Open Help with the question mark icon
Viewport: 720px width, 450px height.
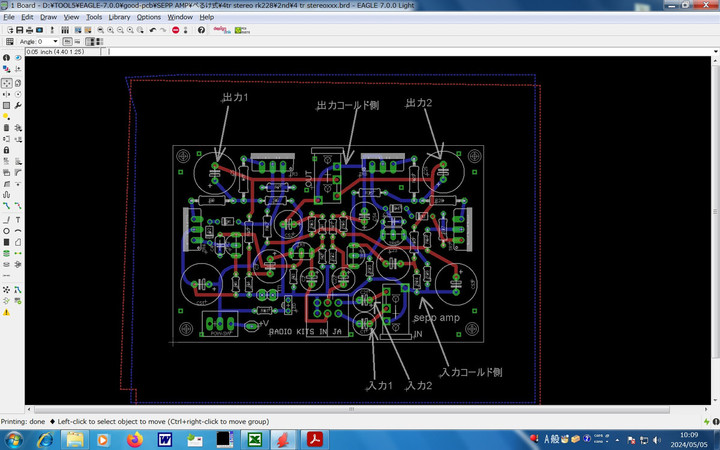coord(200,30)
